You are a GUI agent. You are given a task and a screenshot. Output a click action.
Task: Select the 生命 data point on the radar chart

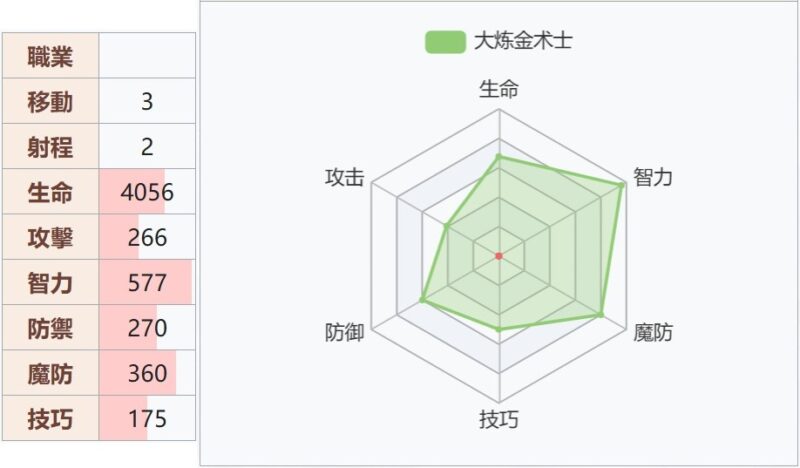coord(499,156)
